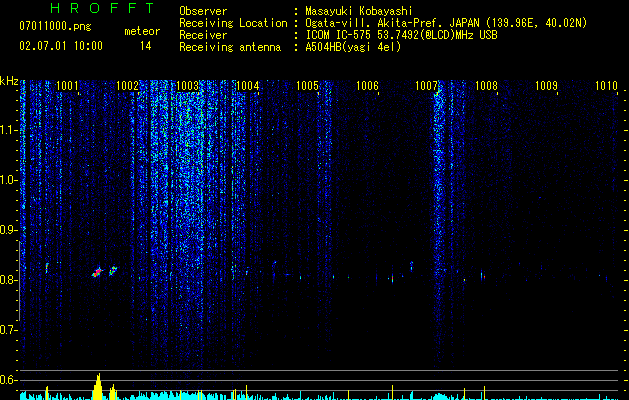Click the 1005 time marker
The width and height of the screenshot is (629, 400).
pos(307,86)
